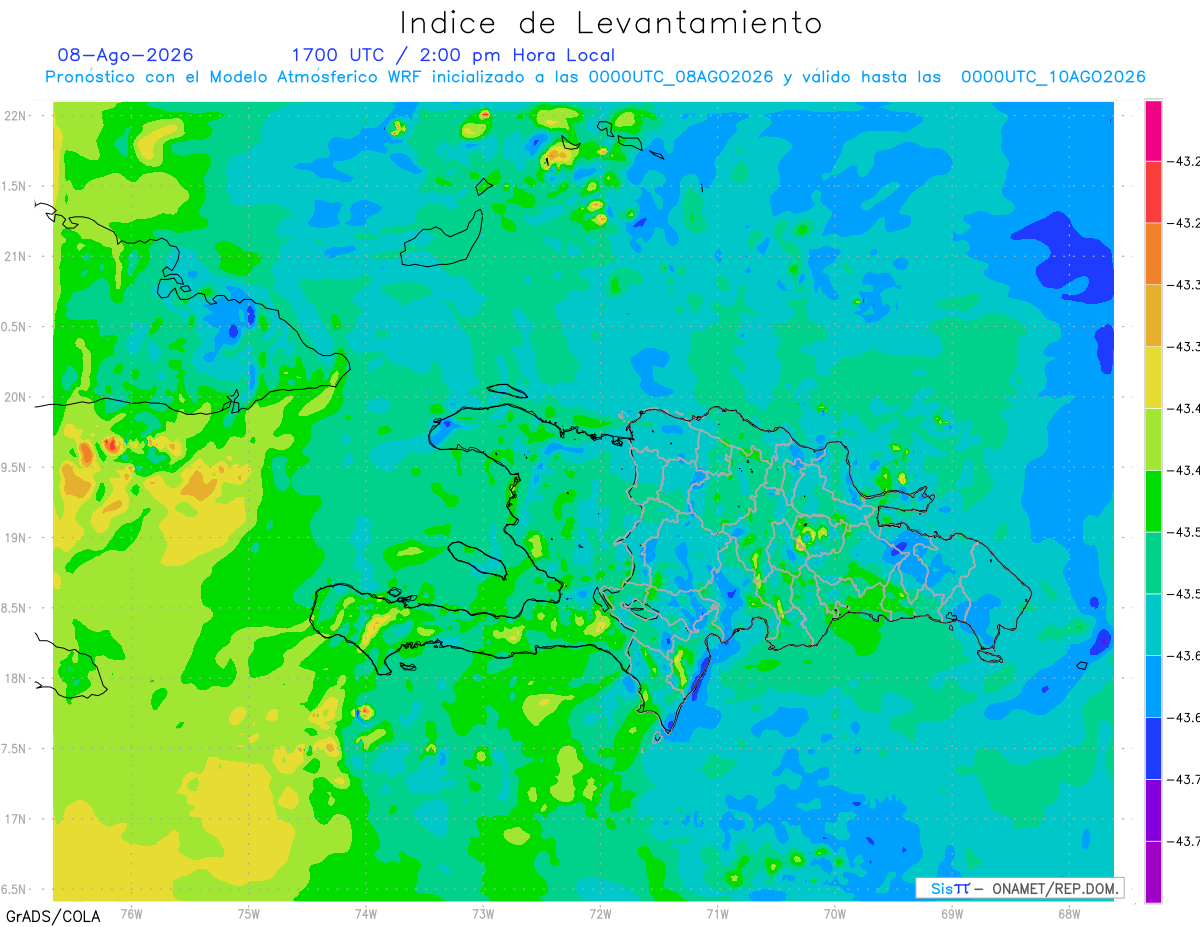
Task: Click the "75W" longitude label
Action: tap(249, 913)
